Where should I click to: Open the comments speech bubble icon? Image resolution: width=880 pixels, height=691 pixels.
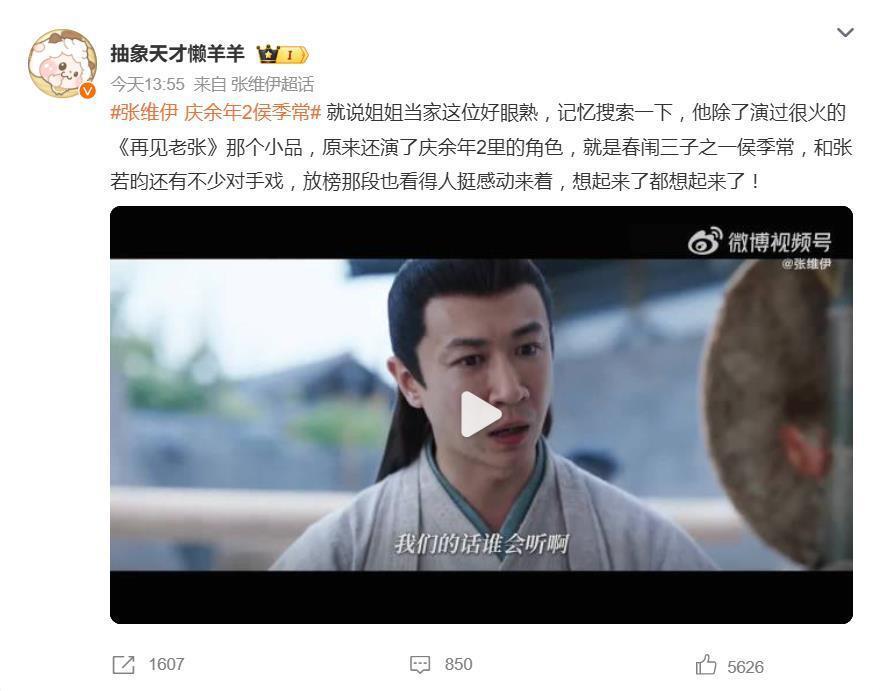pyautogui.click(x=420, y=665)
